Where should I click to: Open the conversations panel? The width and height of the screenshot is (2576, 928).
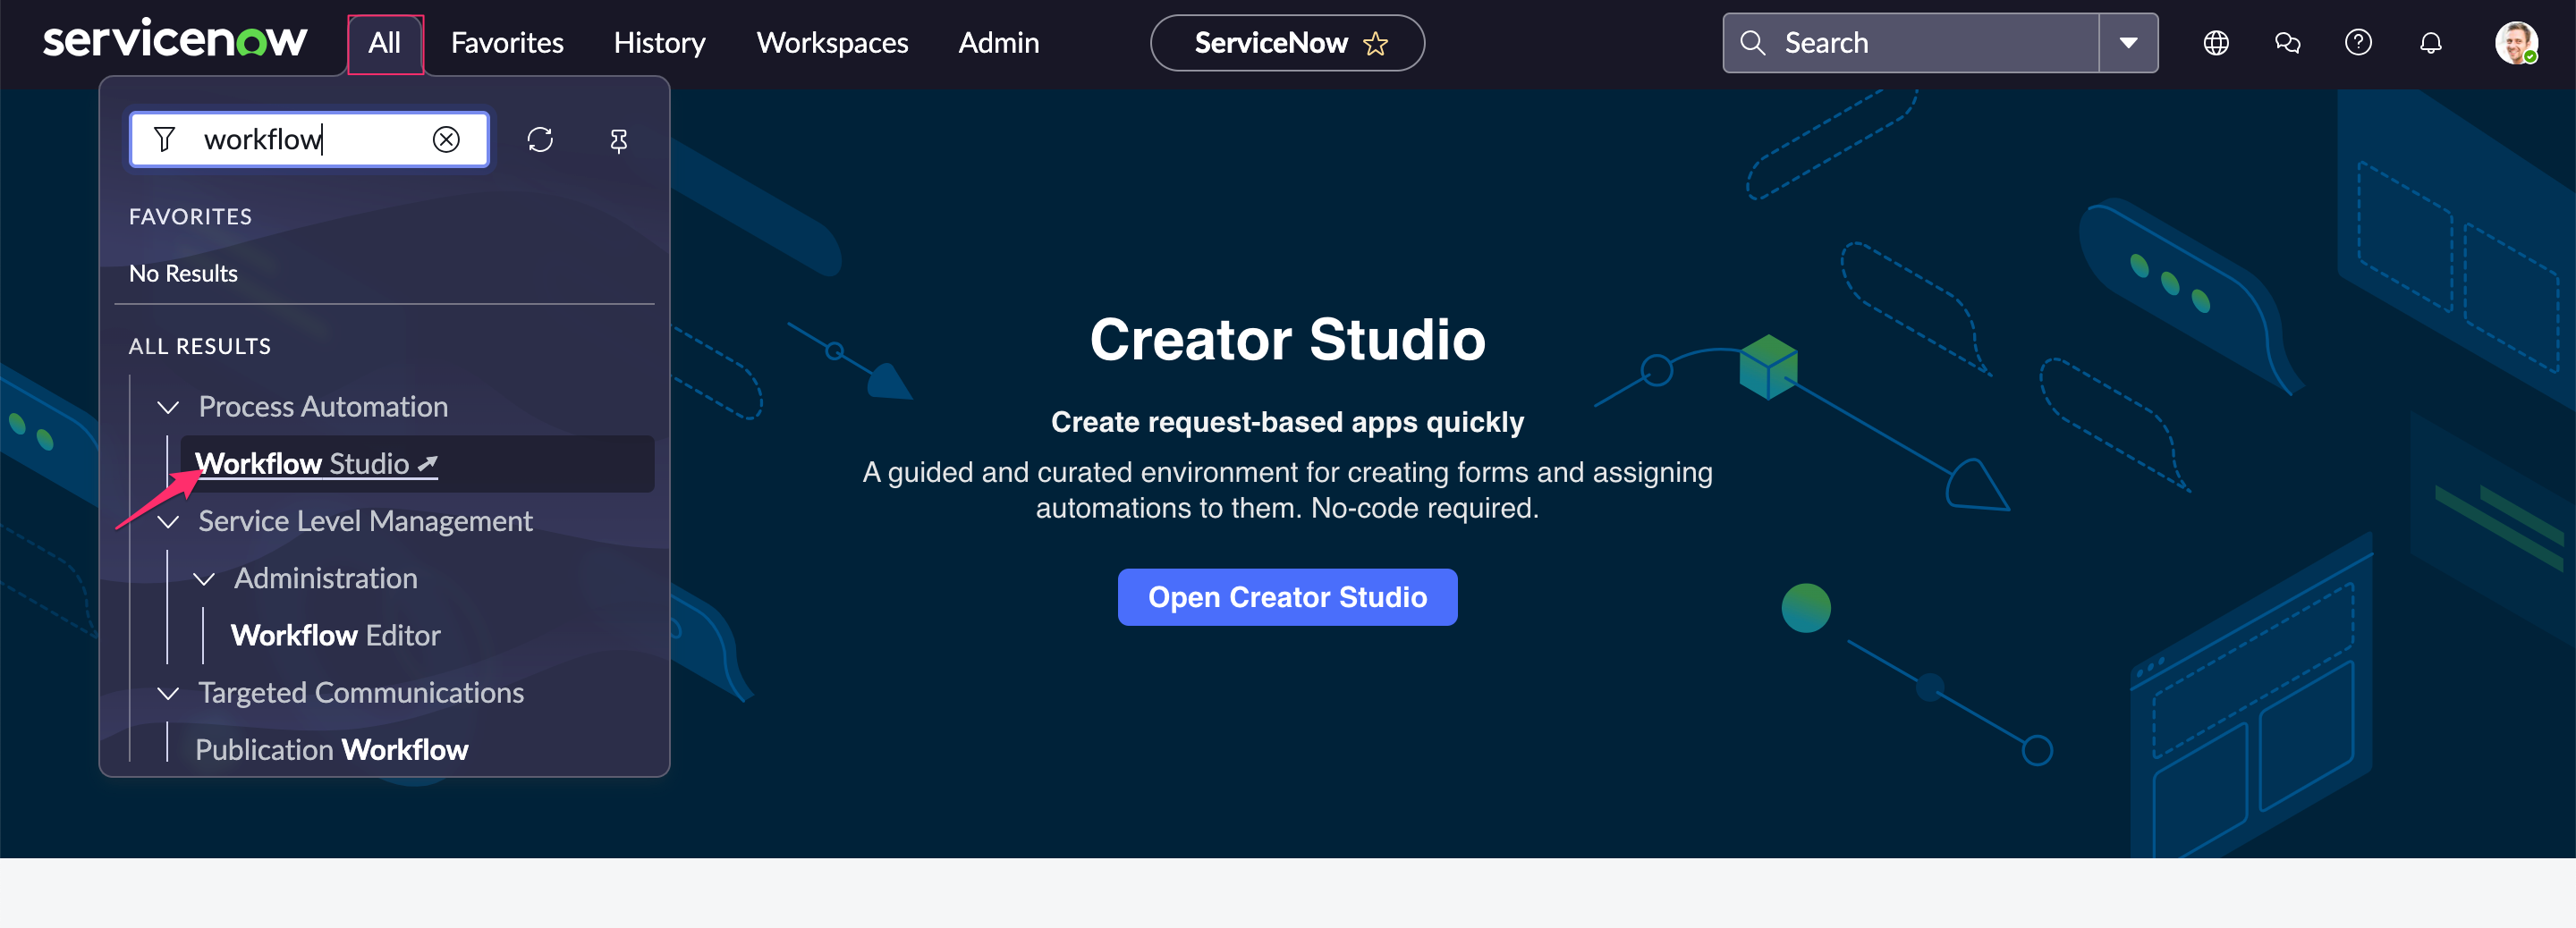[2287, 42]
